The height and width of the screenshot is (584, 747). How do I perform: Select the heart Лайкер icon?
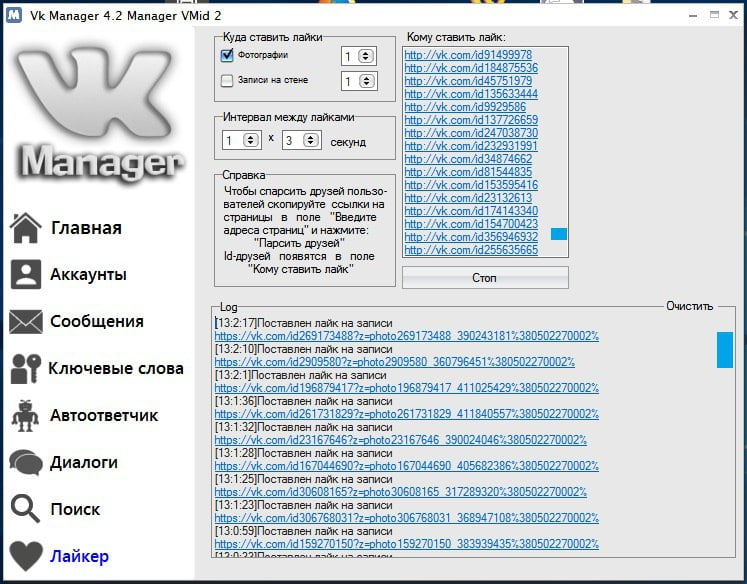coord(26,556)
